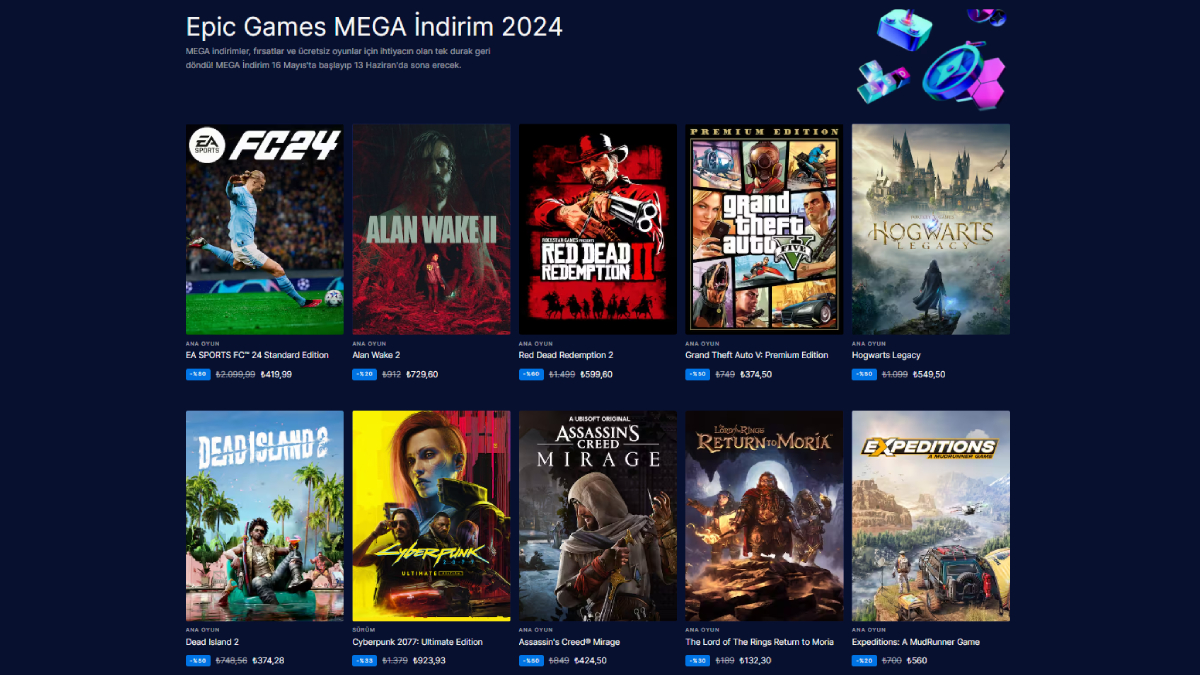Viewport: 1200px width, 675px height.
Task: Click the struck-through ₺1.379 original price
Action: pos(396,661)
